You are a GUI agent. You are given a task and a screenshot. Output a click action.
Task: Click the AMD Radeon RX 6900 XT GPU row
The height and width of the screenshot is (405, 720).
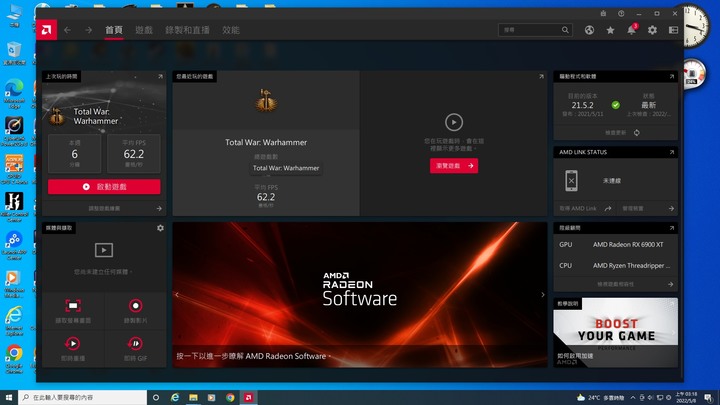615,245
